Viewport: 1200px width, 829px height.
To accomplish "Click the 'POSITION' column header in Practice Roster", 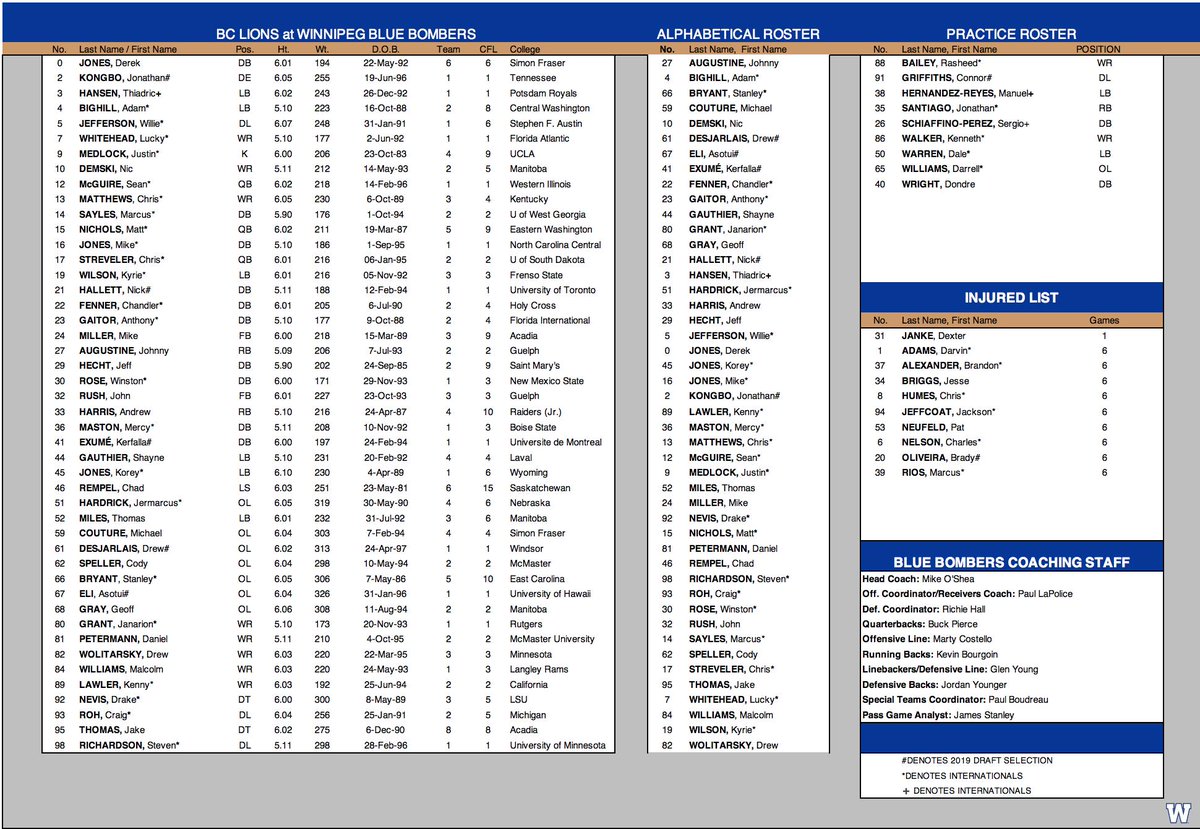I will [1098, 49].
